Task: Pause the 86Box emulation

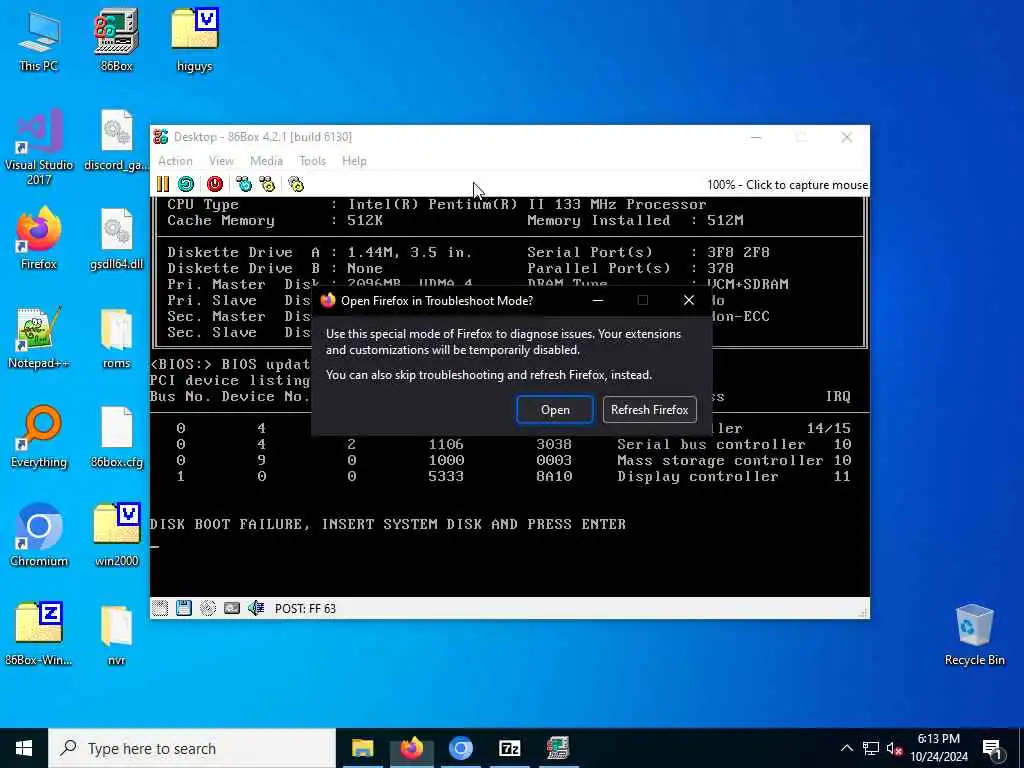Action: click(x=163, y=184)
